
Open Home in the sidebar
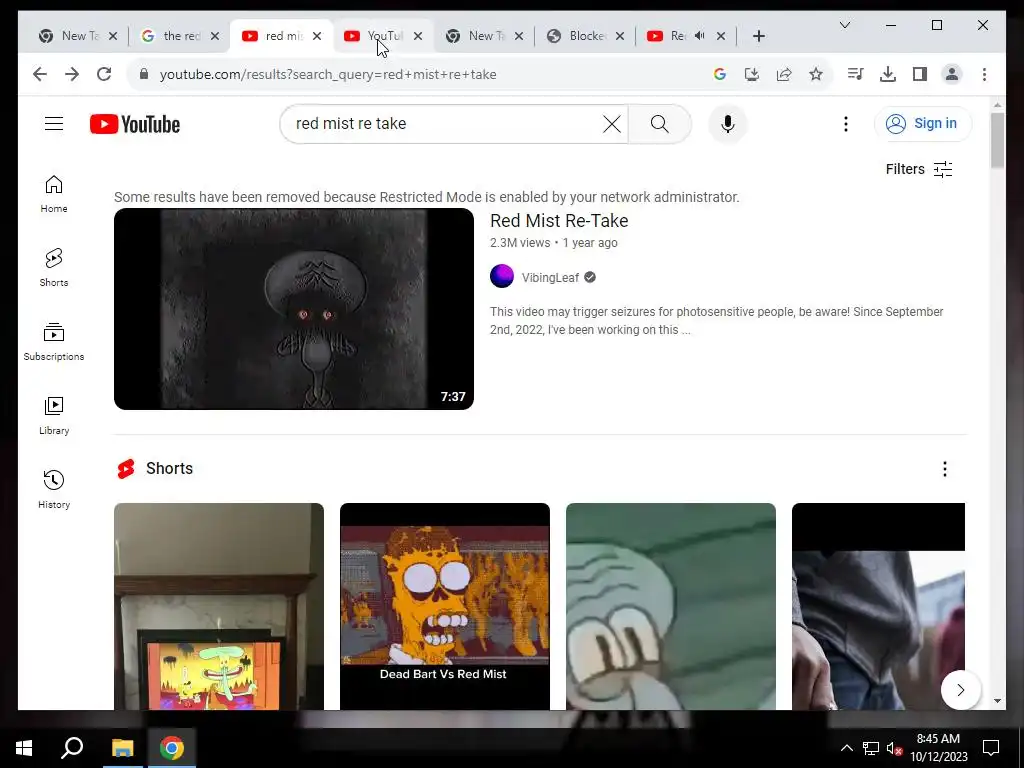click(54, 194)
